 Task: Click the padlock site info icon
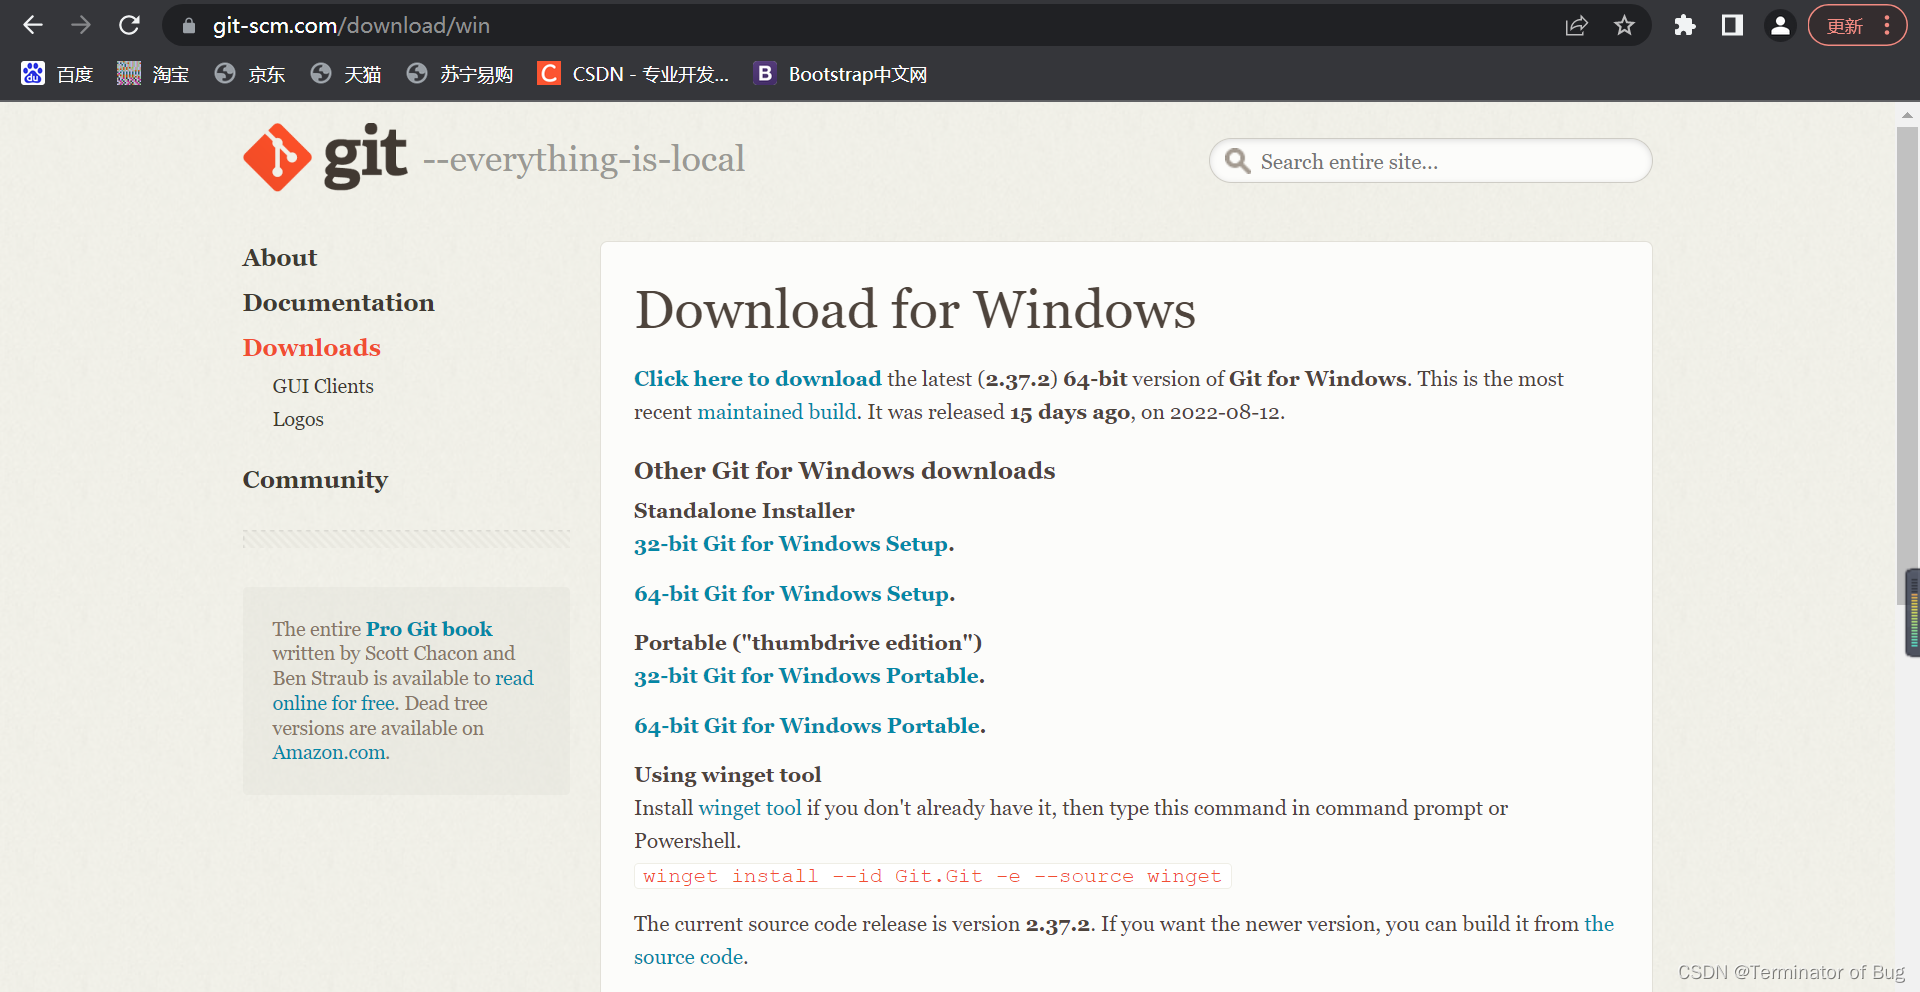pos(188,26)
